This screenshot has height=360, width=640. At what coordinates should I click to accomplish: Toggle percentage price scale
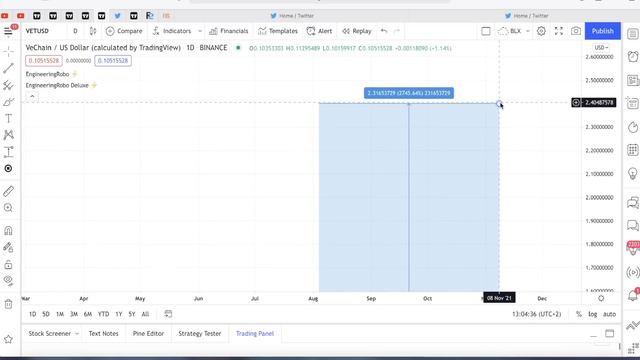[579, 314]
